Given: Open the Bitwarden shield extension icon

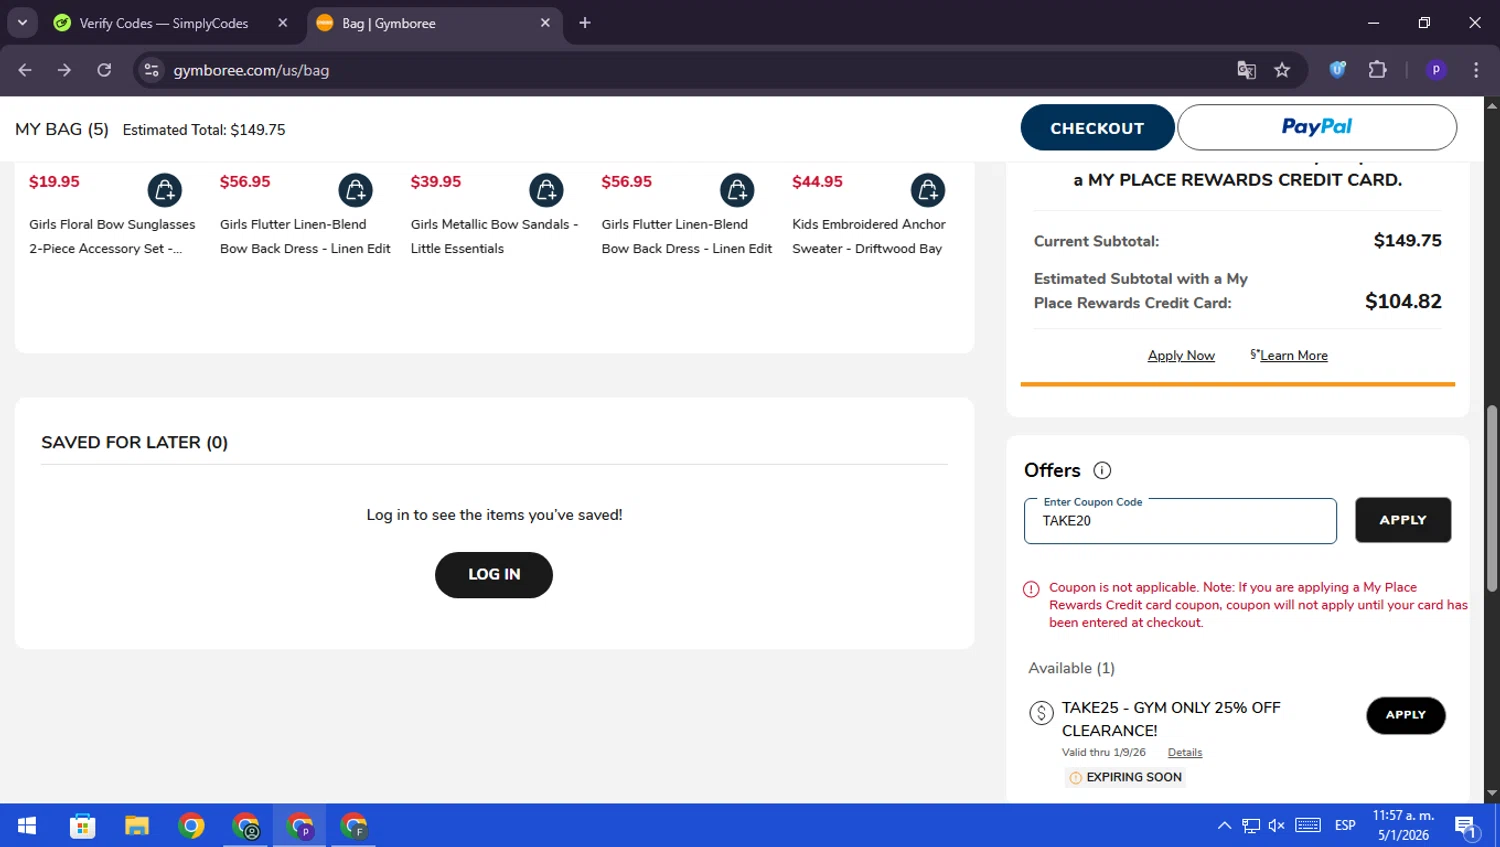Looking at the screenshot, I should click(x=1337, y=70).
